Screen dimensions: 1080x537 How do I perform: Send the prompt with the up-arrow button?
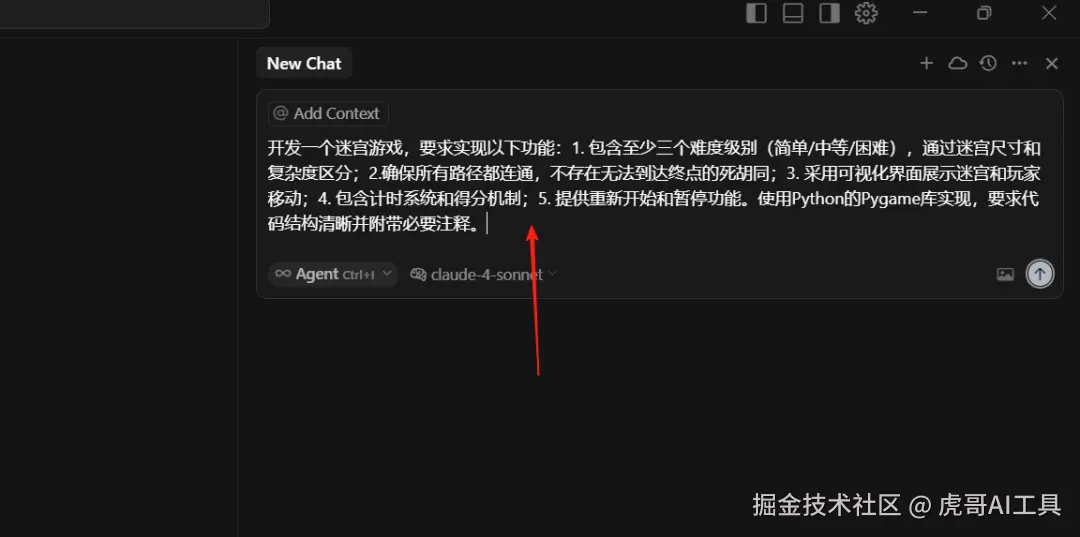pyautogui.click(x=1040, y=273)
